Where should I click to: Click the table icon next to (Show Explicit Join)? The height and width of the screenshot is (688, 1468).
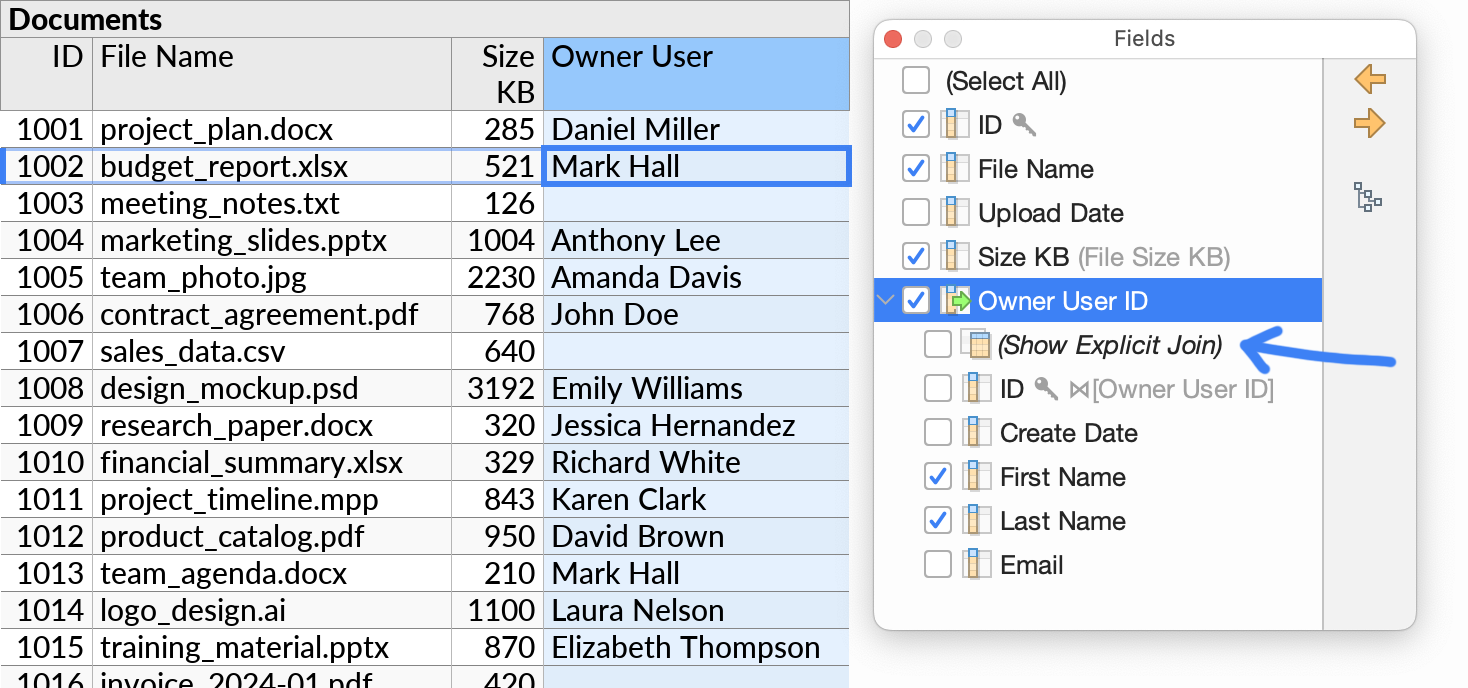[981, 344]
